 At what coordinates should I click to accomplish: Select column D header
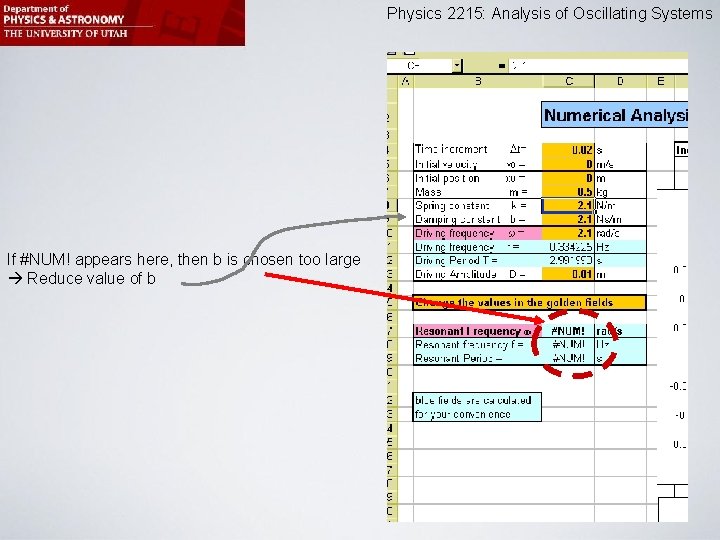coord(620,81)
